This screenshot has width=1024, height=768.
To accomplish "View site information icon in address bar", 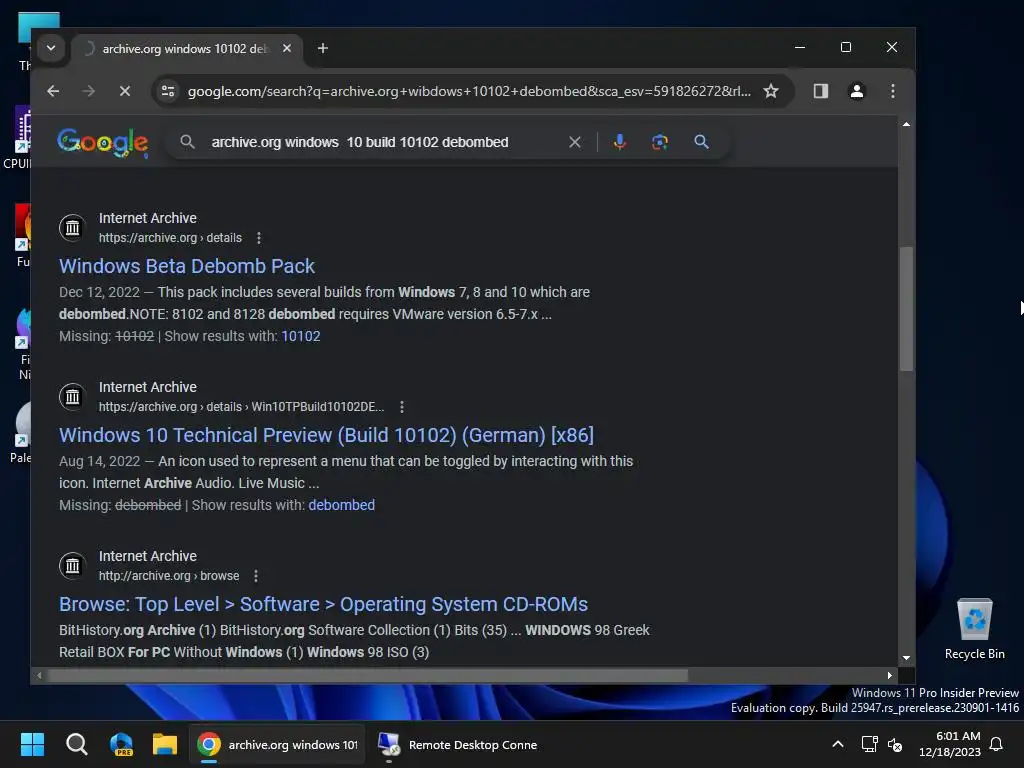I will tap(168, 91).
